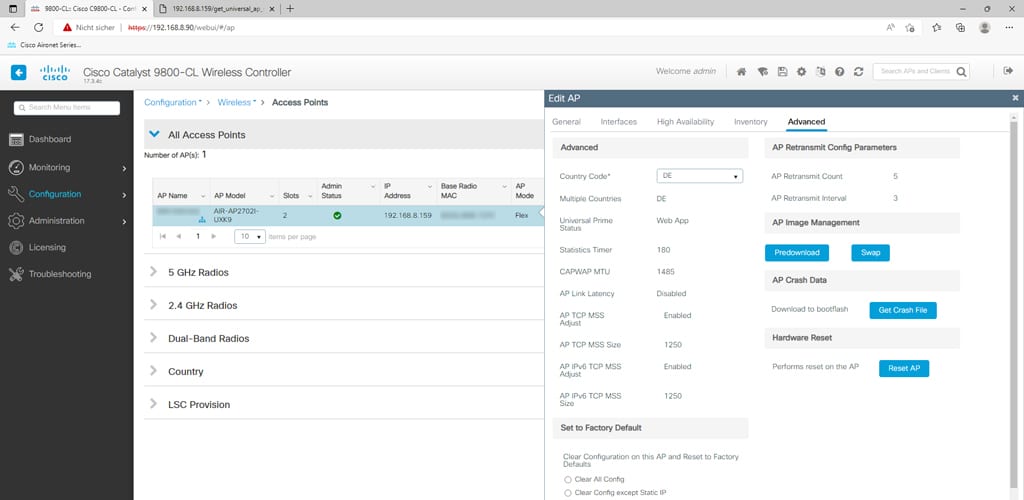This screenshot has width=1024, height=500.
Task: Collapse All Access Points section
Action: (x=154, y=134)
